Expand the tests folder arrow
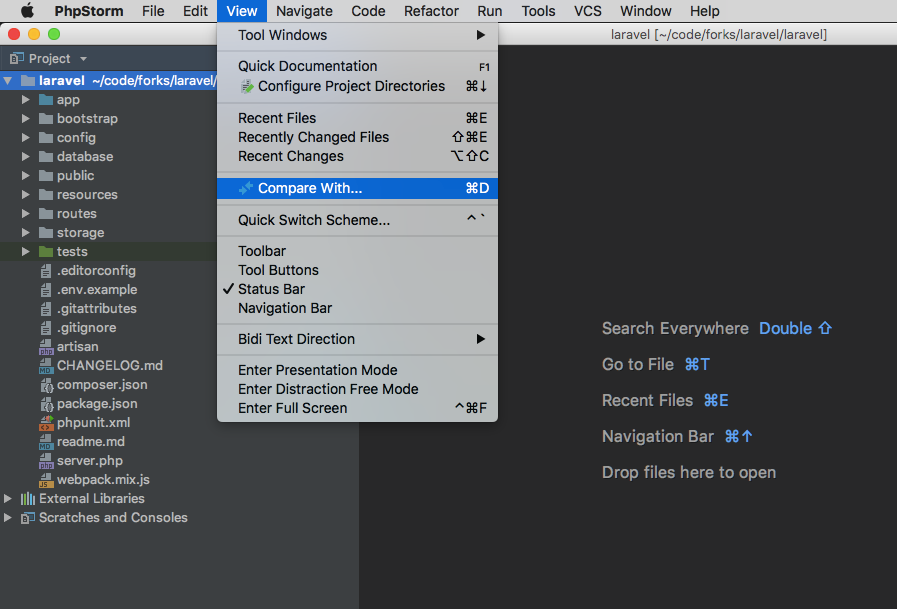Image resolution: width=897 pixels, height=609 pixels. [x=25, y=251]
